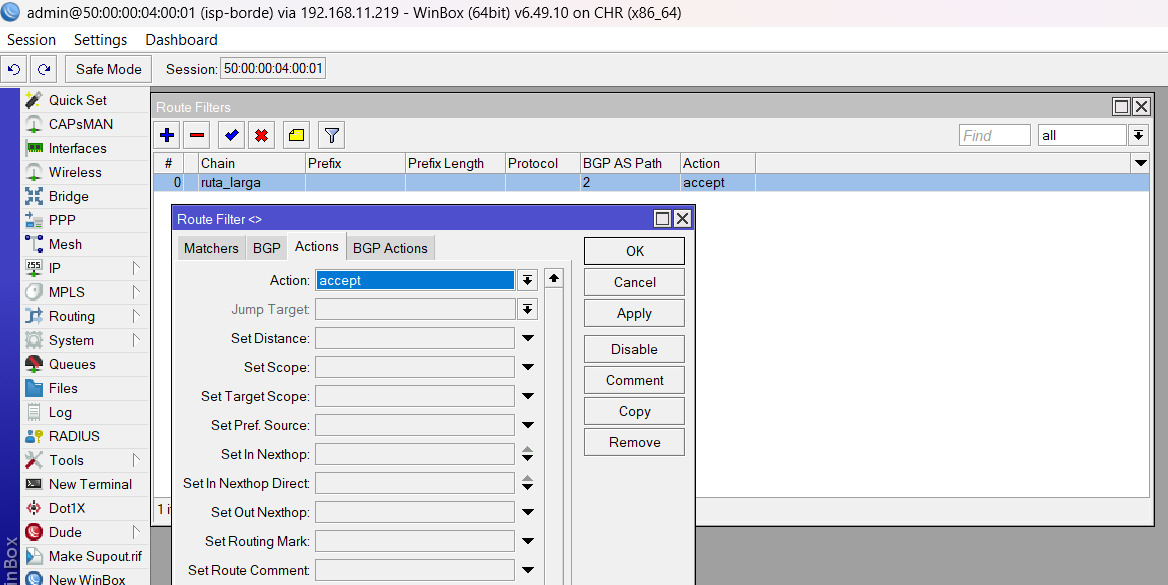Open the Action dropdown list
The height and width of the screenshot is (585, 1168).
[527, 280]
